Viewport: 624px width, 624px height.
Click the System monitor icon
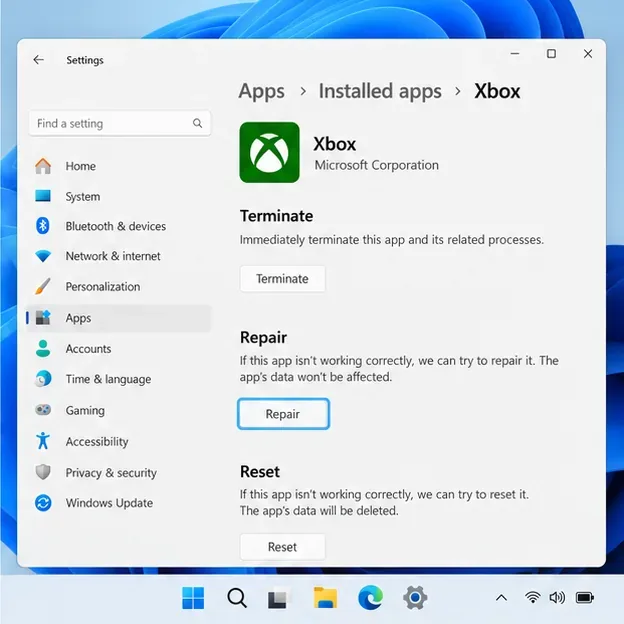[x=43, y=196]
